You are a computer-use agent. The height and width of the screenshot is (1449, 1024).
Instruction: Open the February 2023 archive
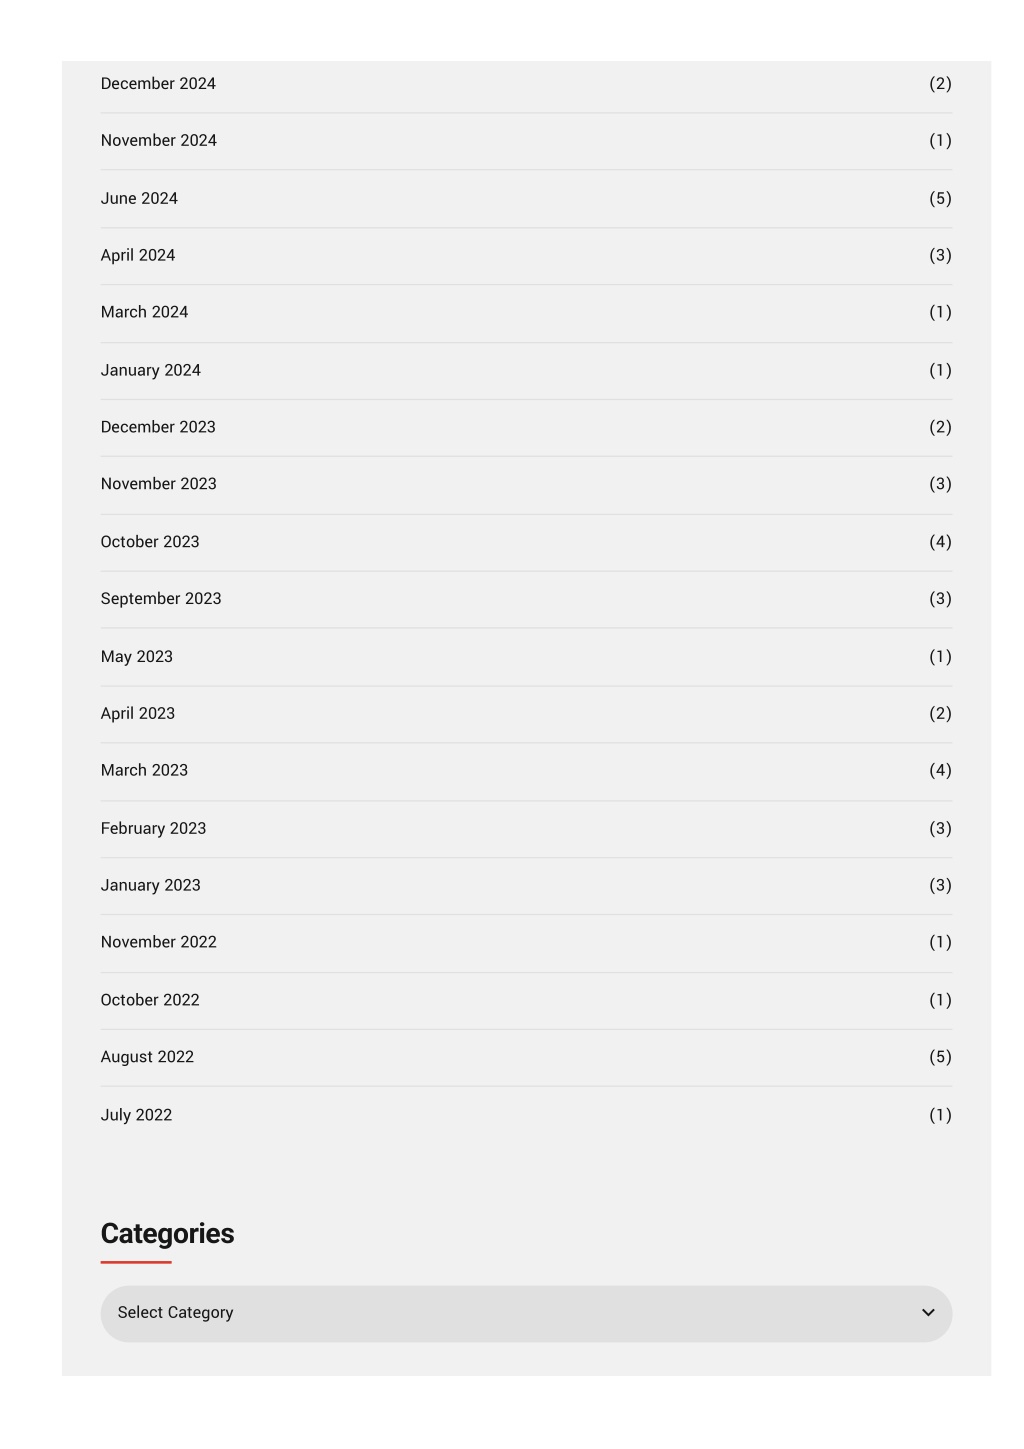click(153, 830)
